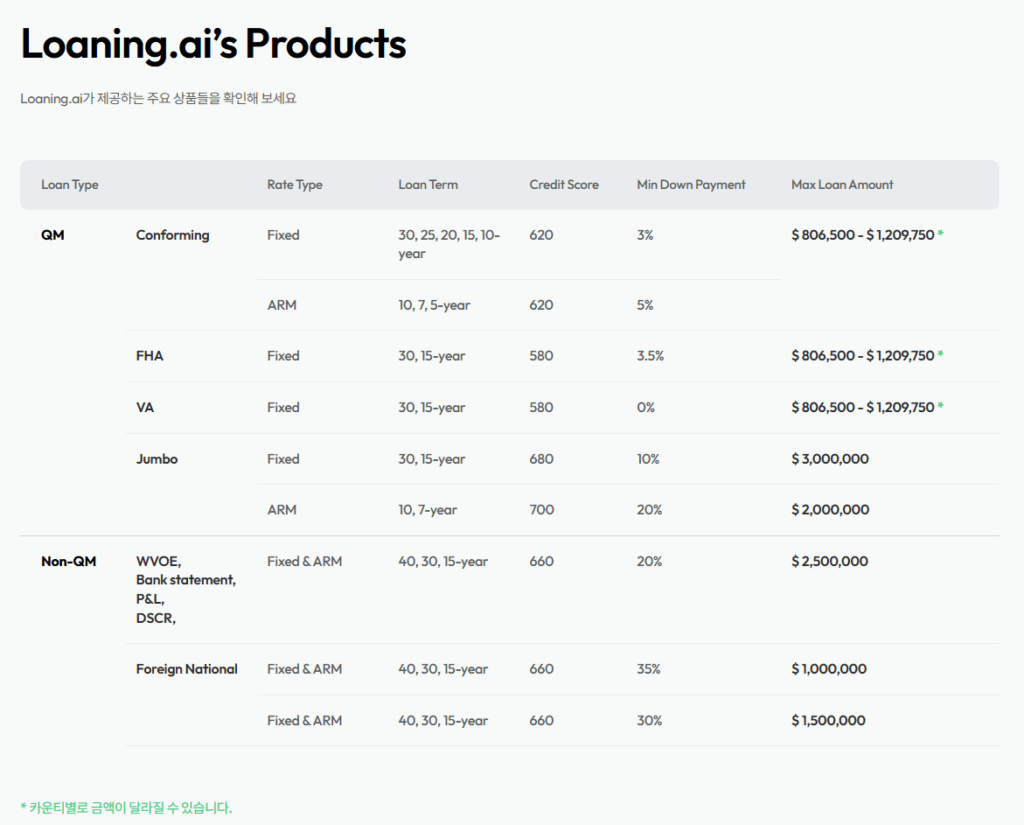Select the "Min Down Payment" column header
The width and height of the screenshot is (1024, 825).
point(691,185)
